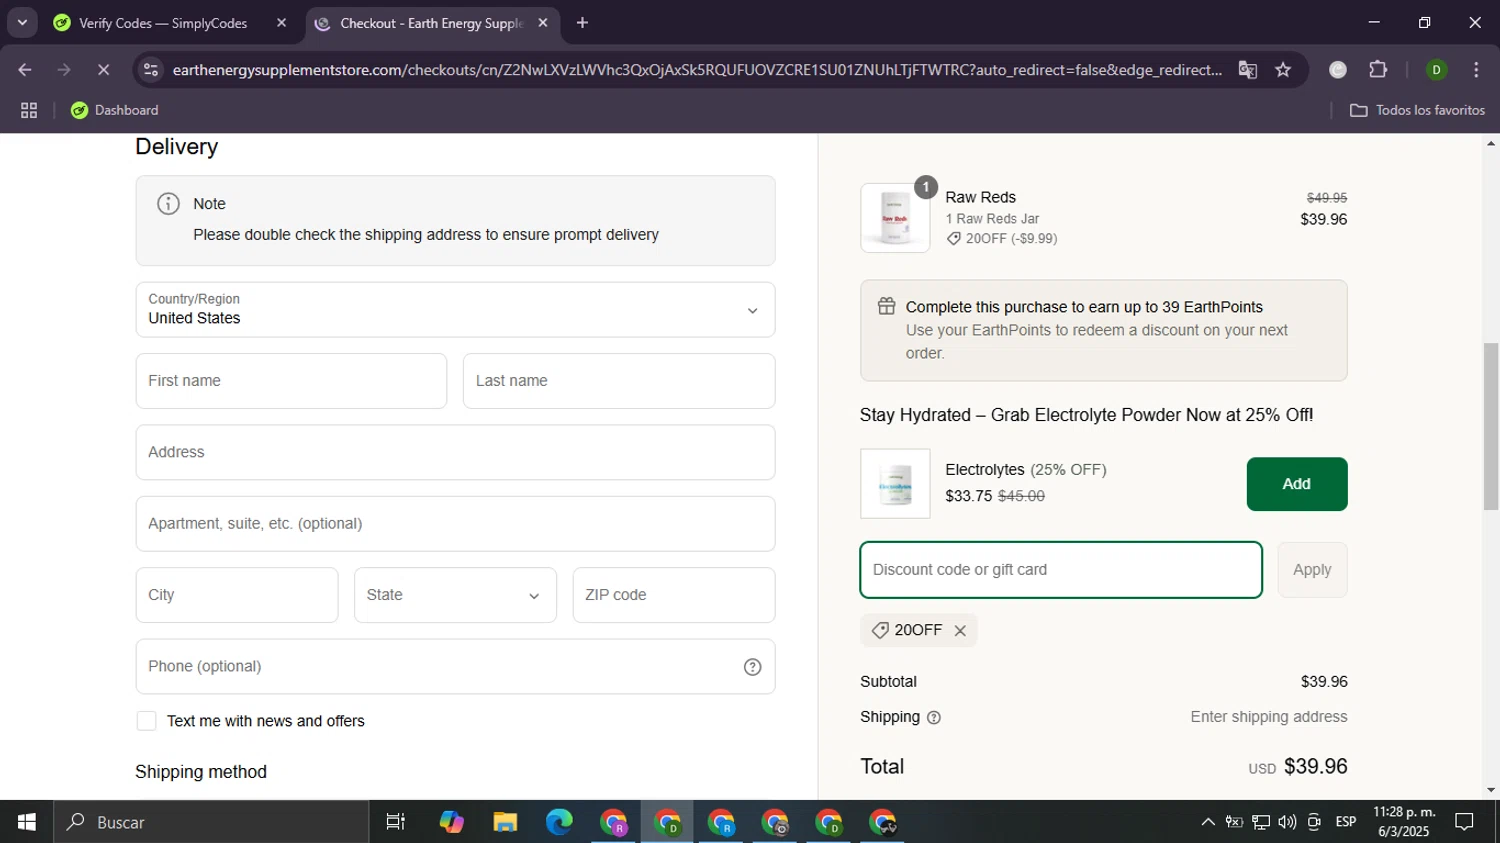This screenshot has height=843, width=1500.
Task: Open the Chrome three-dot menu
Action: click(x=1476, y=70)
